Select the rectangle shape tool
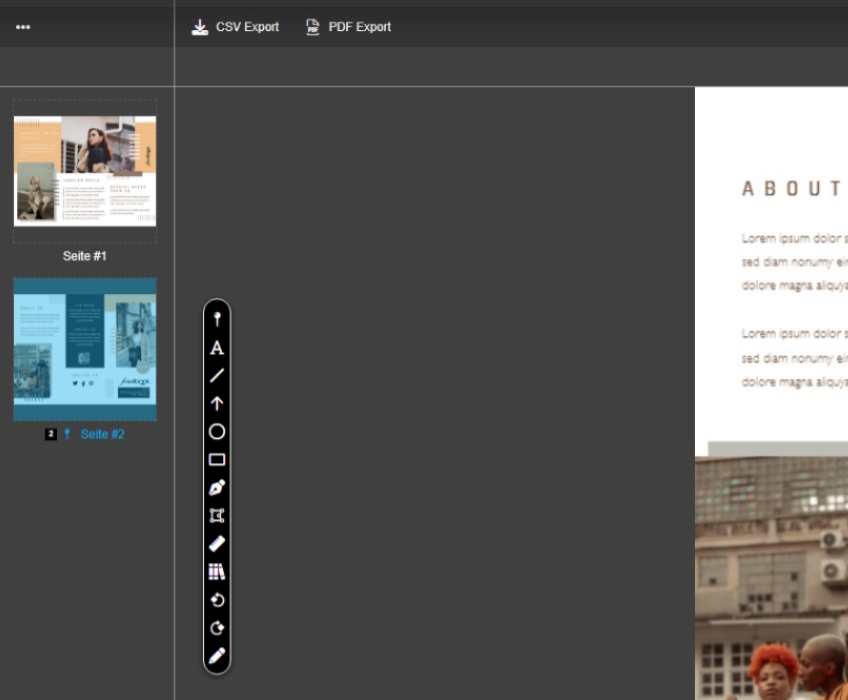Image resolution: width=848 pixels, height=700 pixels. (217, 460)
